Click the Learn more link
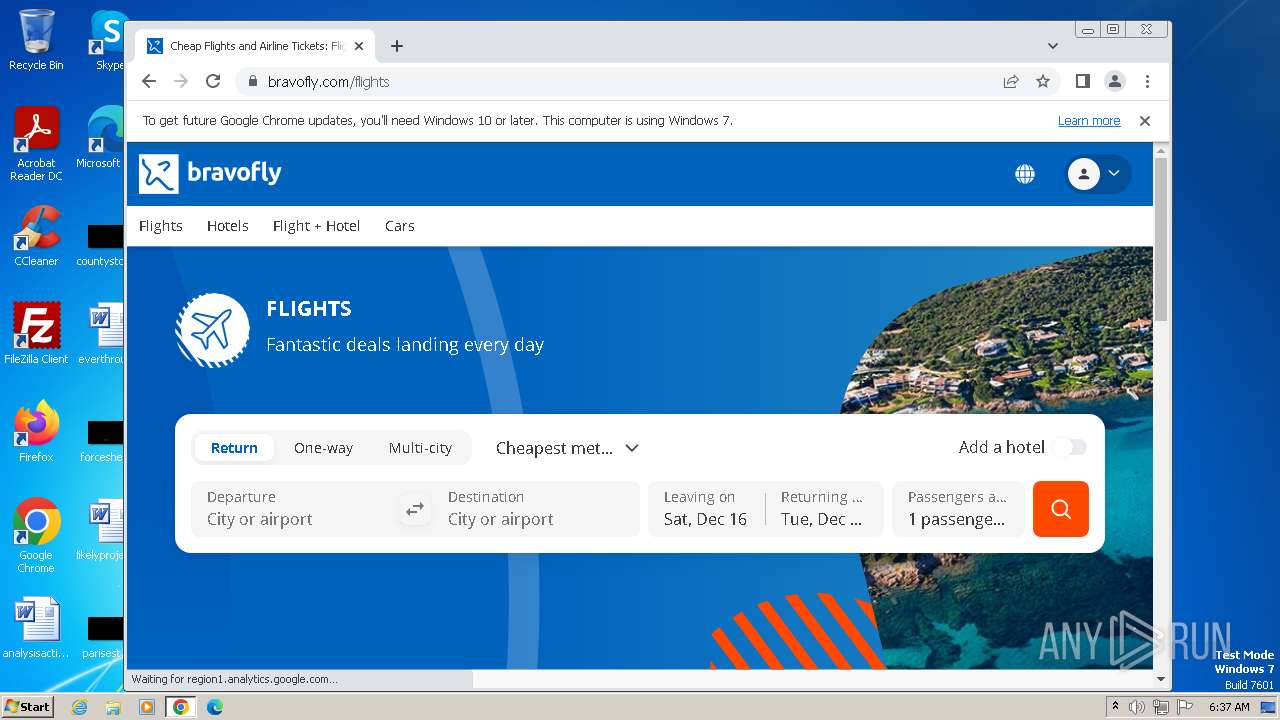The height and width of the screenshot is (720, 1280). [1089, 121]
